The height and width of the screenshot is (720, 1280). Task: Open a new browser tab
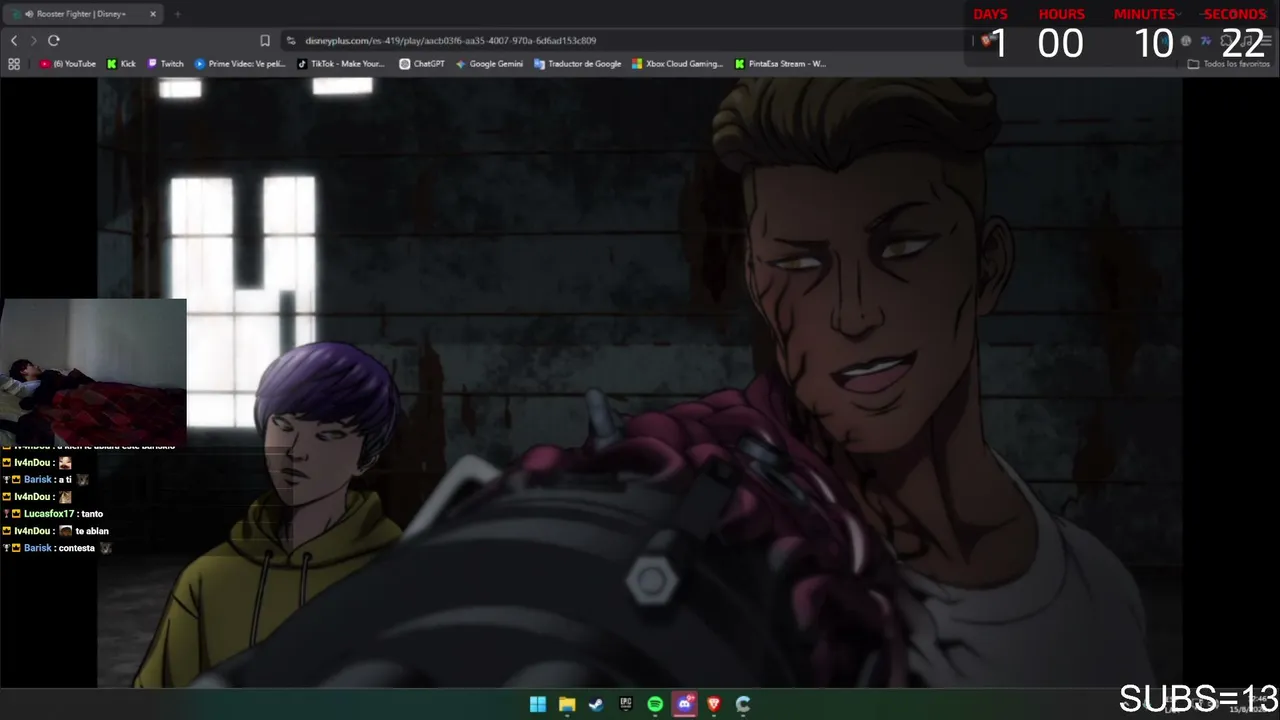coord(177,14)
